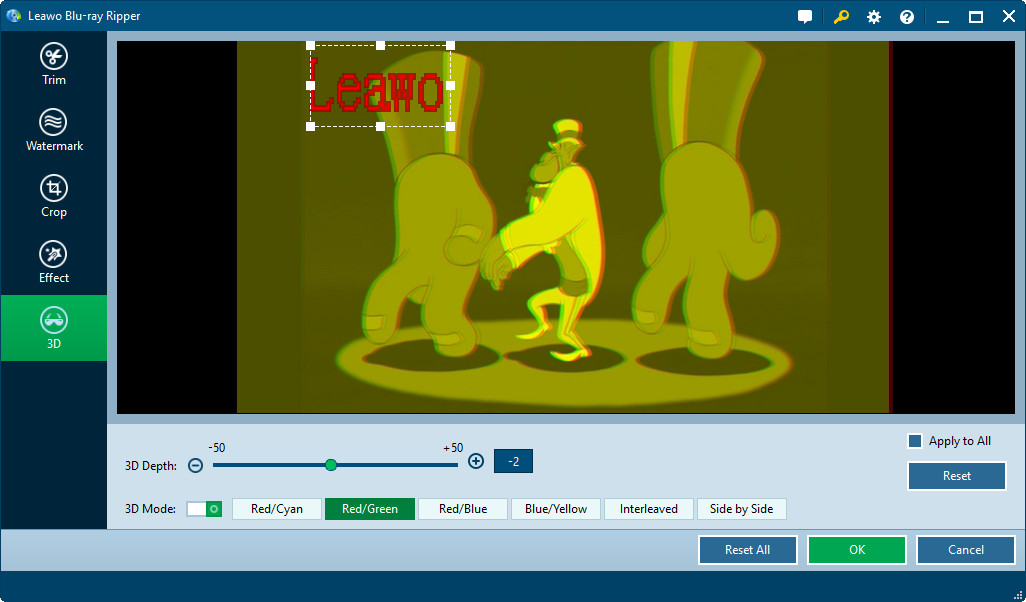Viewport: 1026px width, 602px height.
Task: Decrease 3D depth with minus button
Action: (x=196, y=465)
